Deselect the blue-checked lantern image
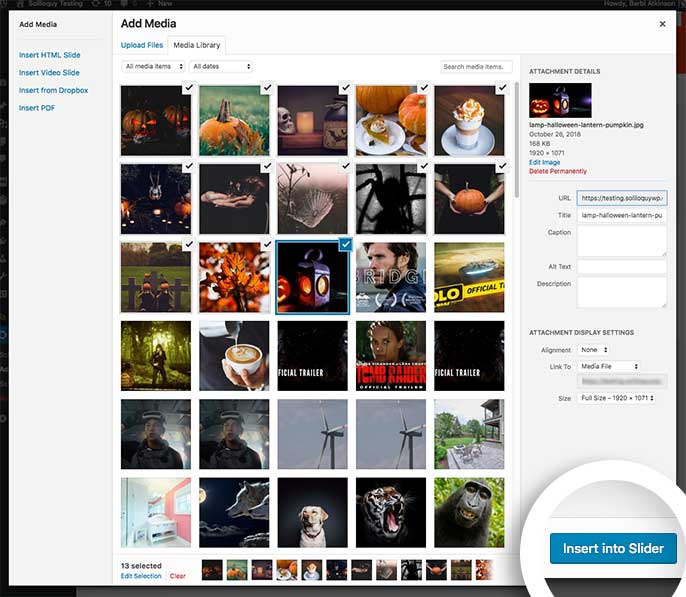This screenshot has width=686, height=597. [346, 244]
